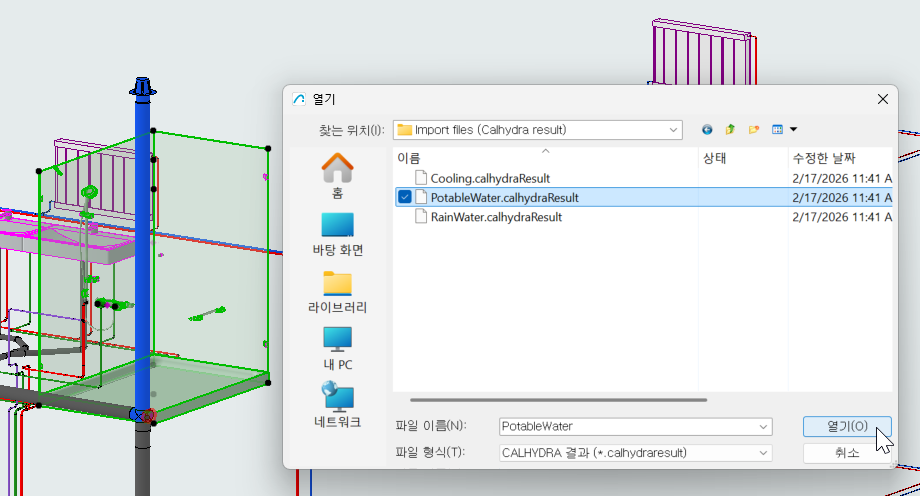
Task: Open the view menu icon
Action: point(777,130)
